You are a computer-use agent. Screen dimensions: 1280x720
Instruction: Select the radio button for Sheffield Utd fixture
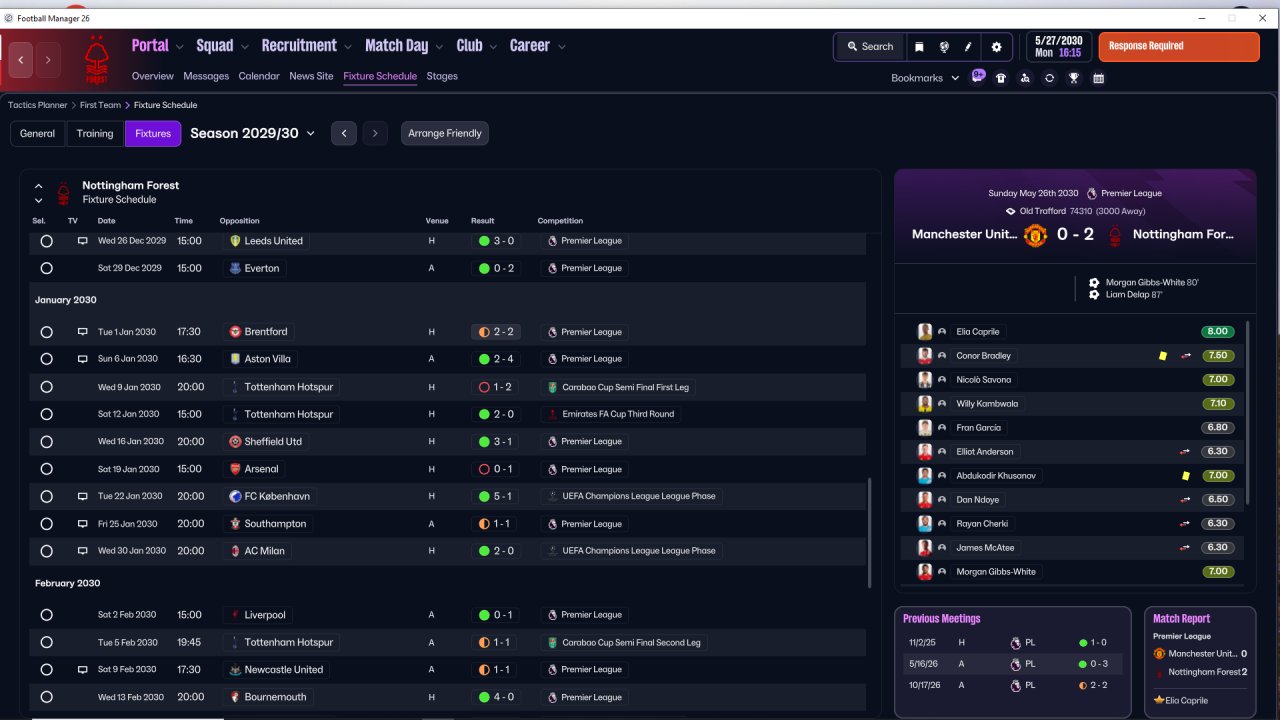click(x=46, y=442)
